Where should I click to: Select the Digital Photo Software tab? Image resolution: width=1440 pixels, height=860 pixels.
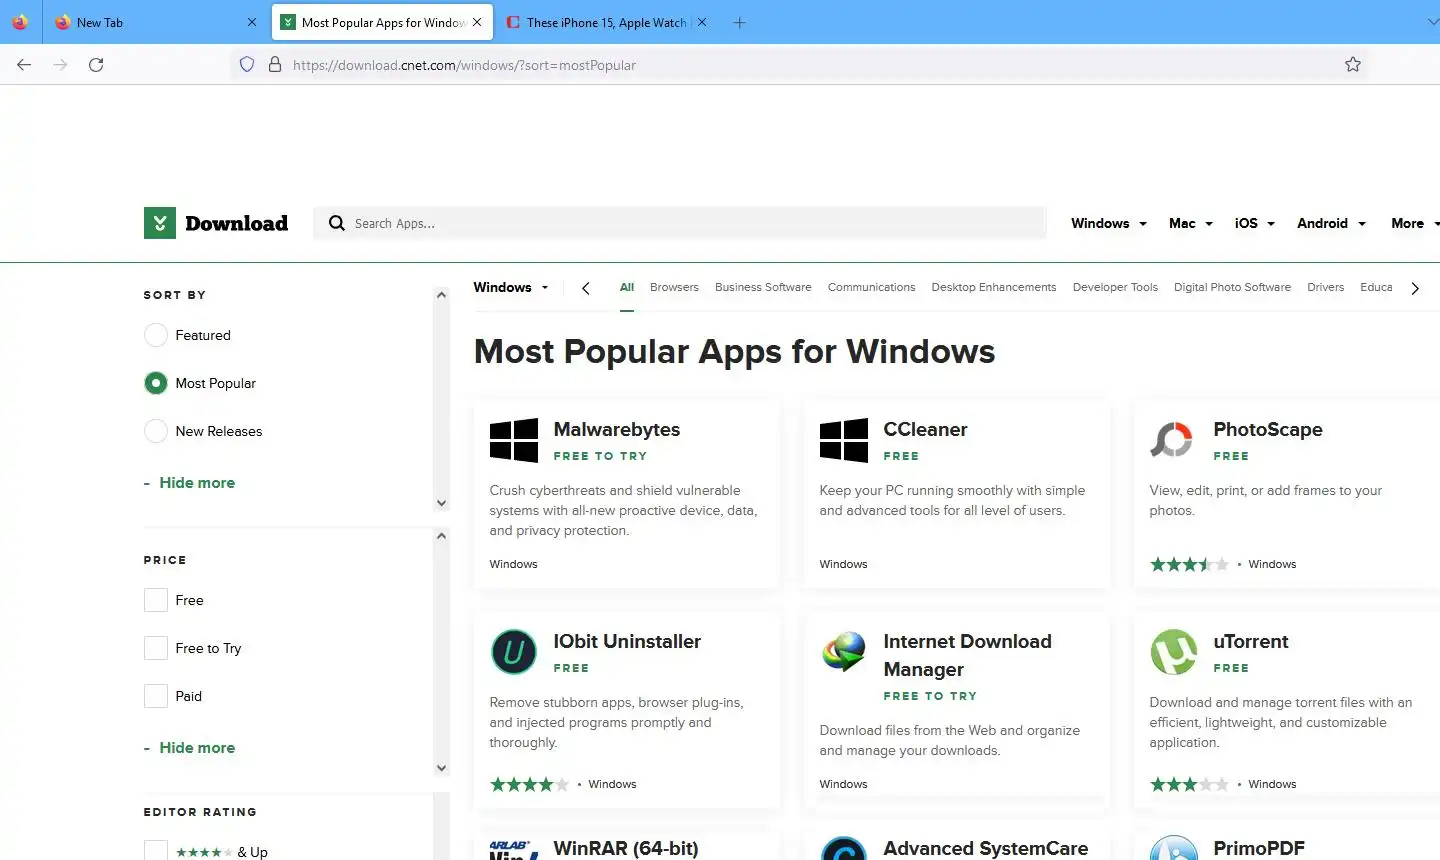[x=1232, y=287]
